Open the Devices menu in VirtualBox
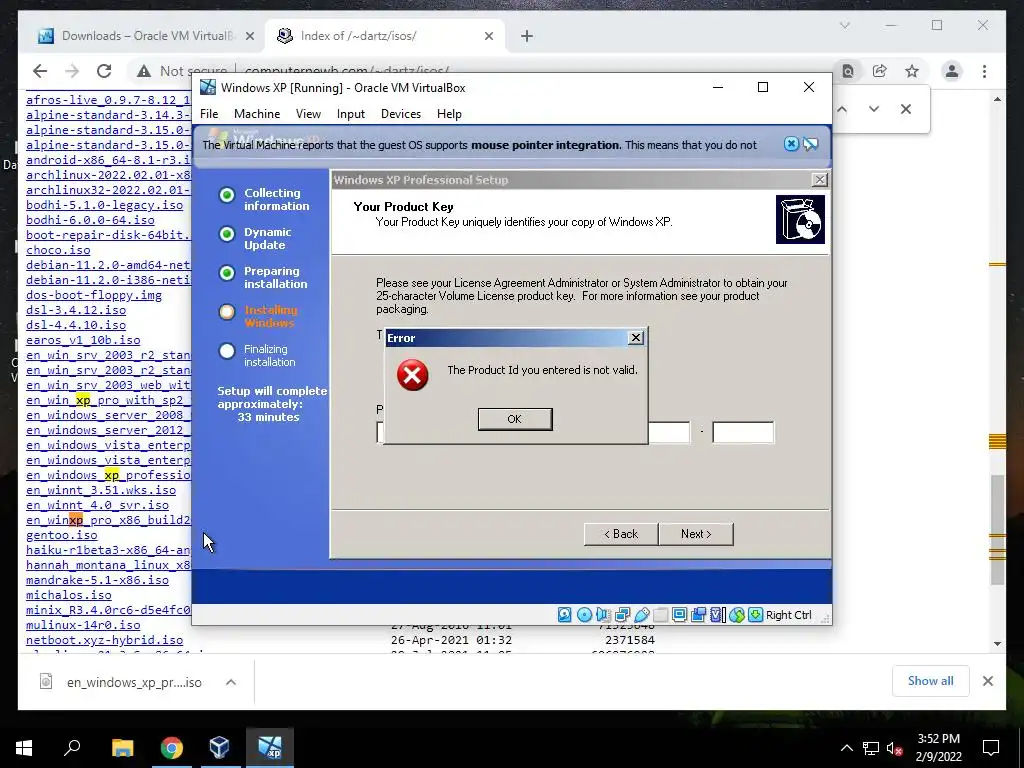This screenshot has height=768, width=1024. (x=400, y=114)
